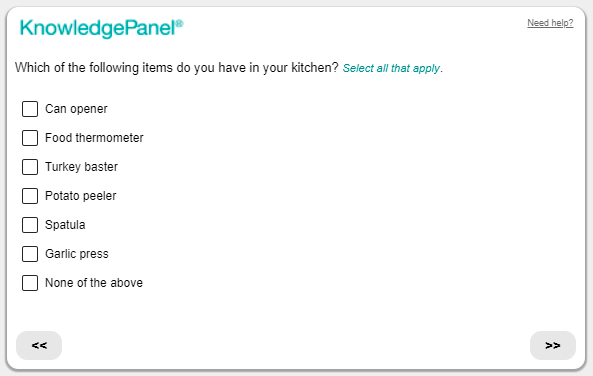This screenshot has width=593, height=376.
Task: Click the kitchen items question text
Action: pos(177,68)
